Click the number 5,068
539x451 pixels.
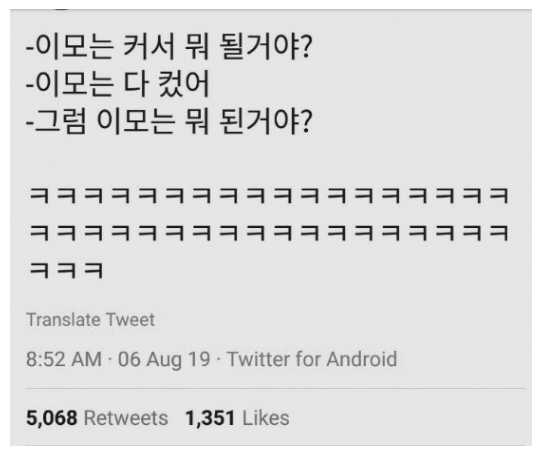pyautogui.click(x=52, y=418)
